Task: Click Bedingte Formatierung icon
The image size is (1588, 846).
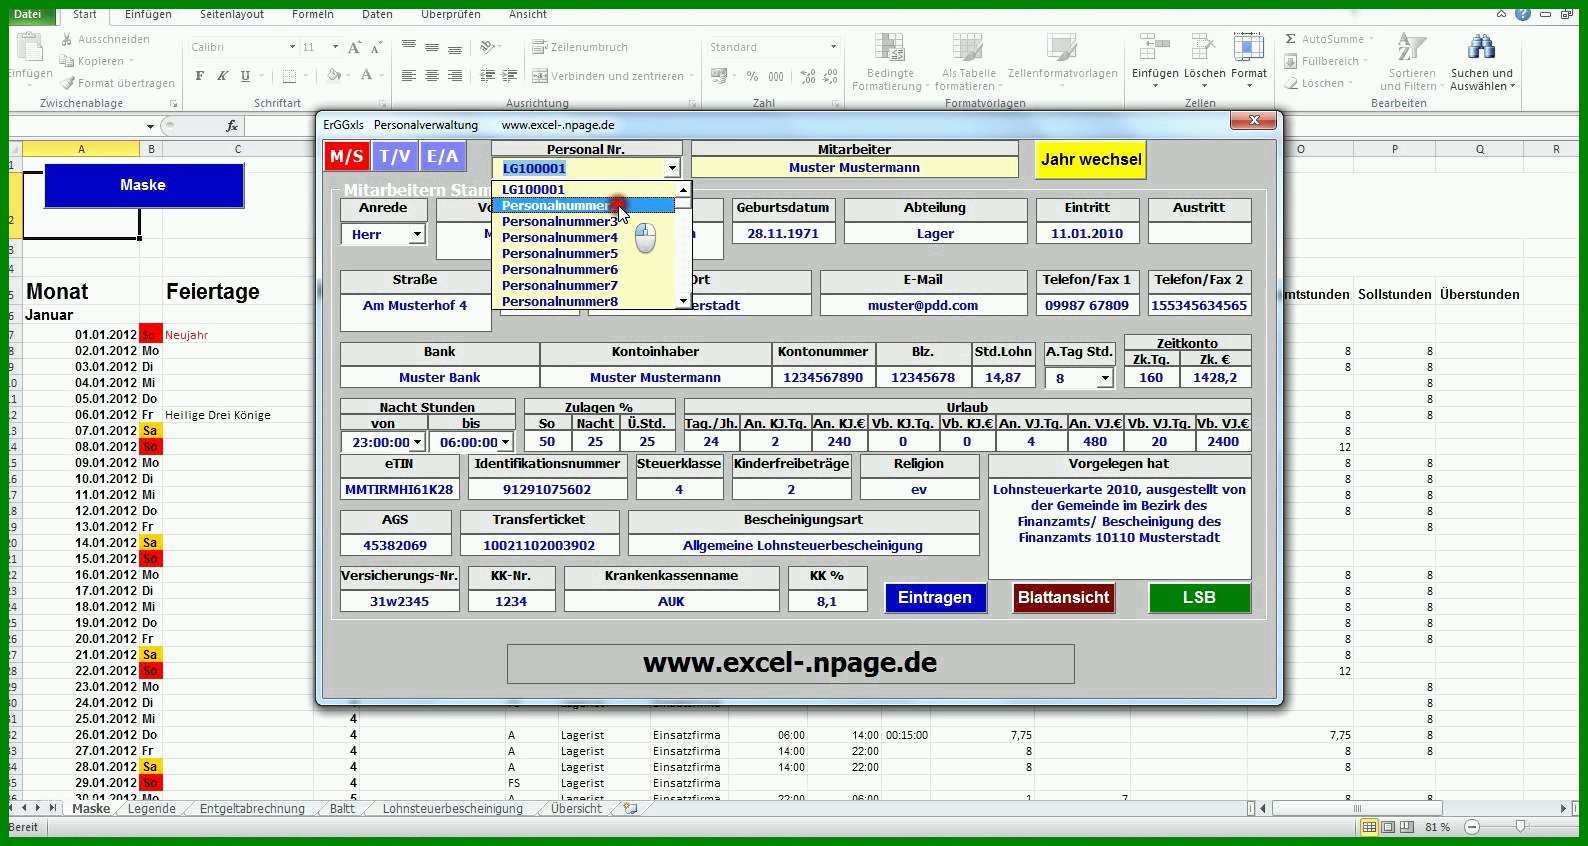Action: (889, 48)
